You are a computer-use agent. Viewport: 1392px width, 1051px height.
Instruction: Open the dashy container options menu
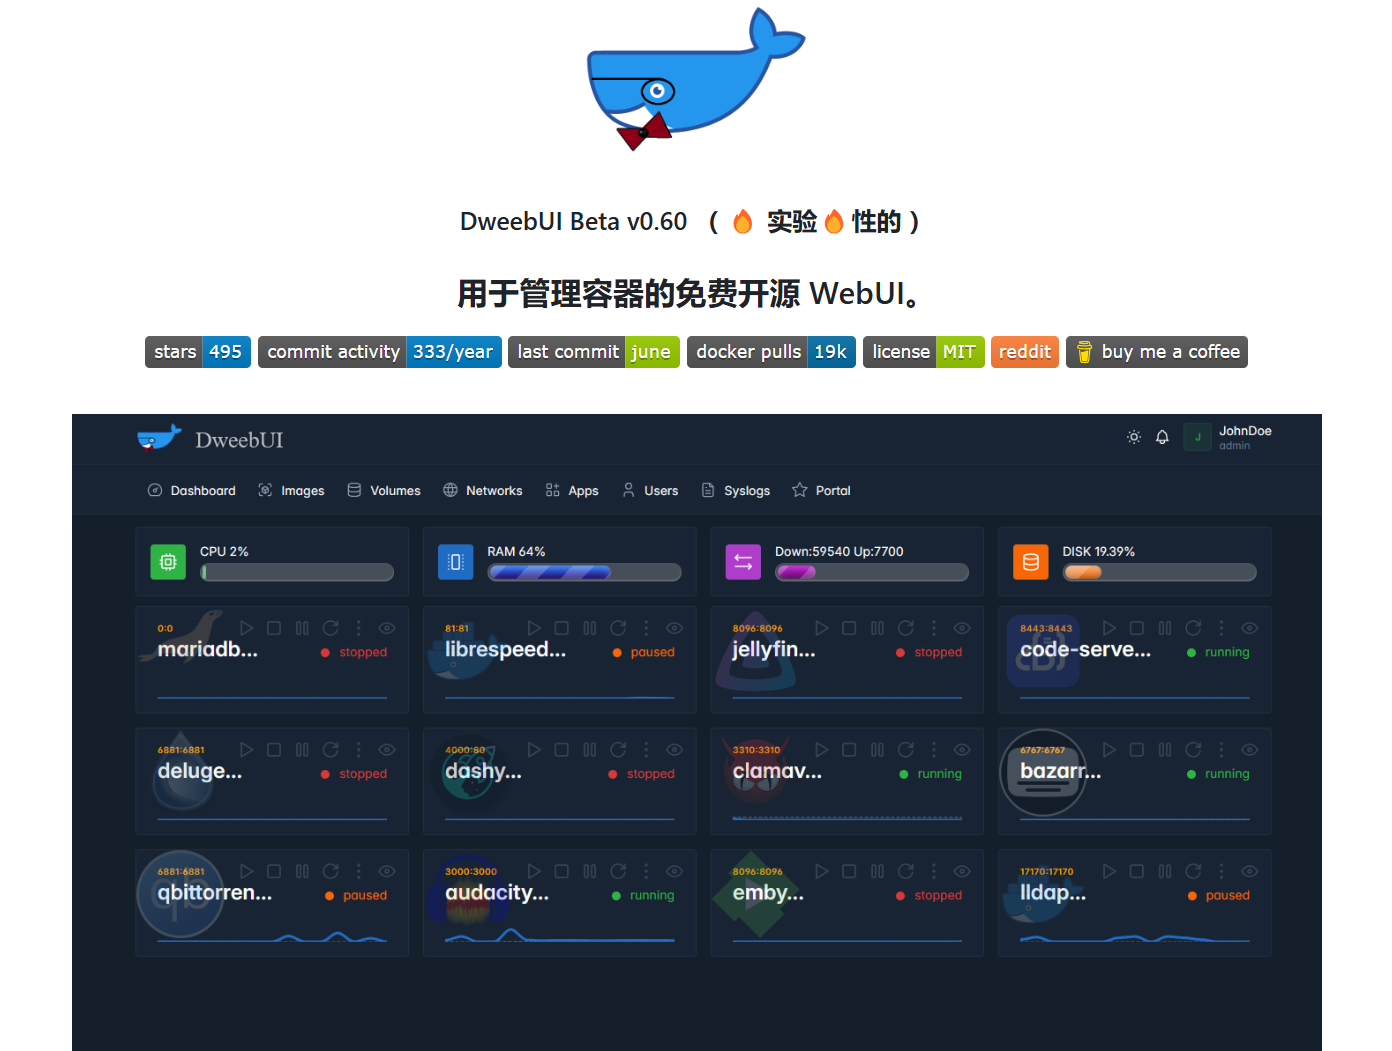tap(646, 750)
